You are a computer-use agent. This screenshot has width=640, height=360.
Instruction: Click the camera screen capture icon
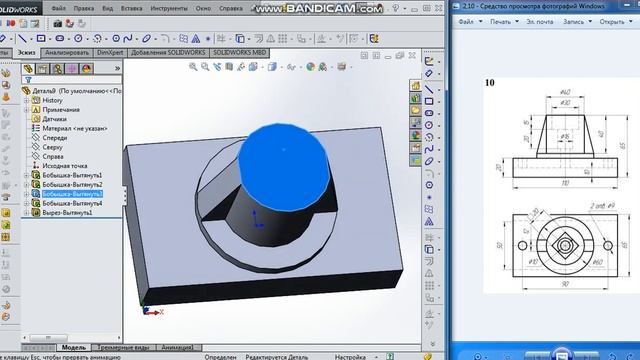click(x=57, y=24)
